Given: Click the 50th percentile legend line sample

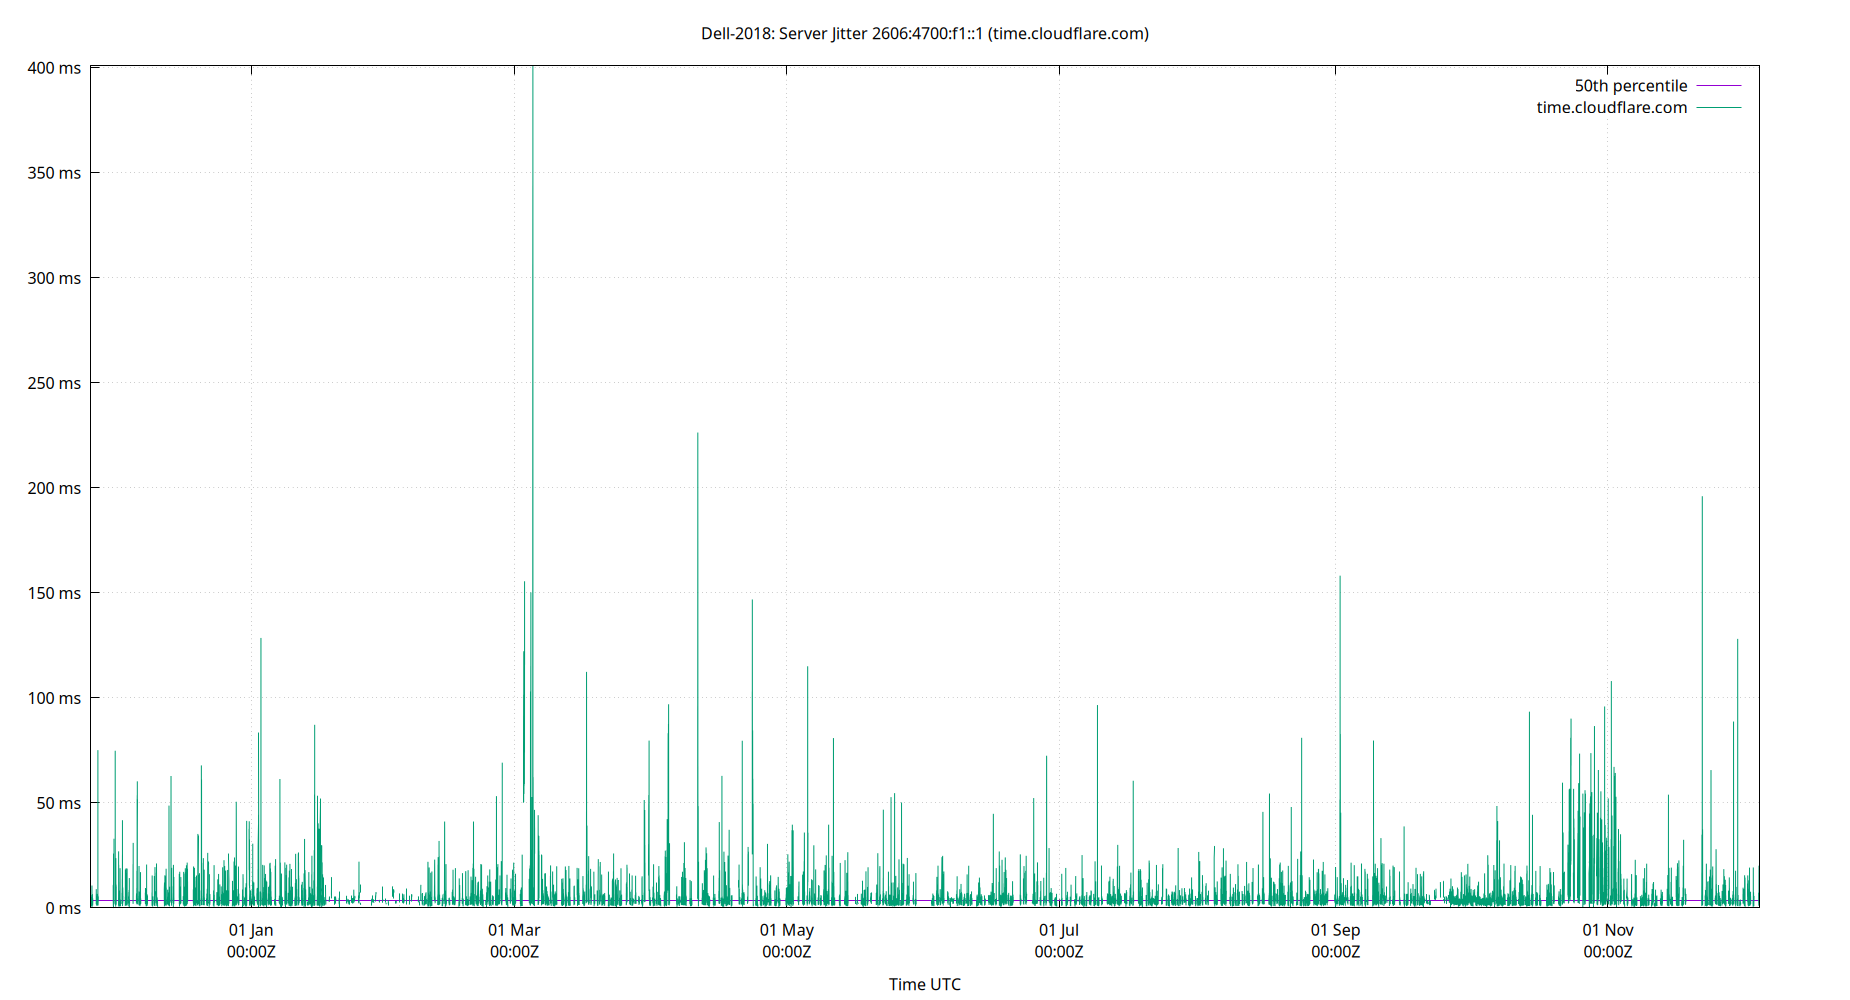Looking at the screenshot, I should [1718, 85].
